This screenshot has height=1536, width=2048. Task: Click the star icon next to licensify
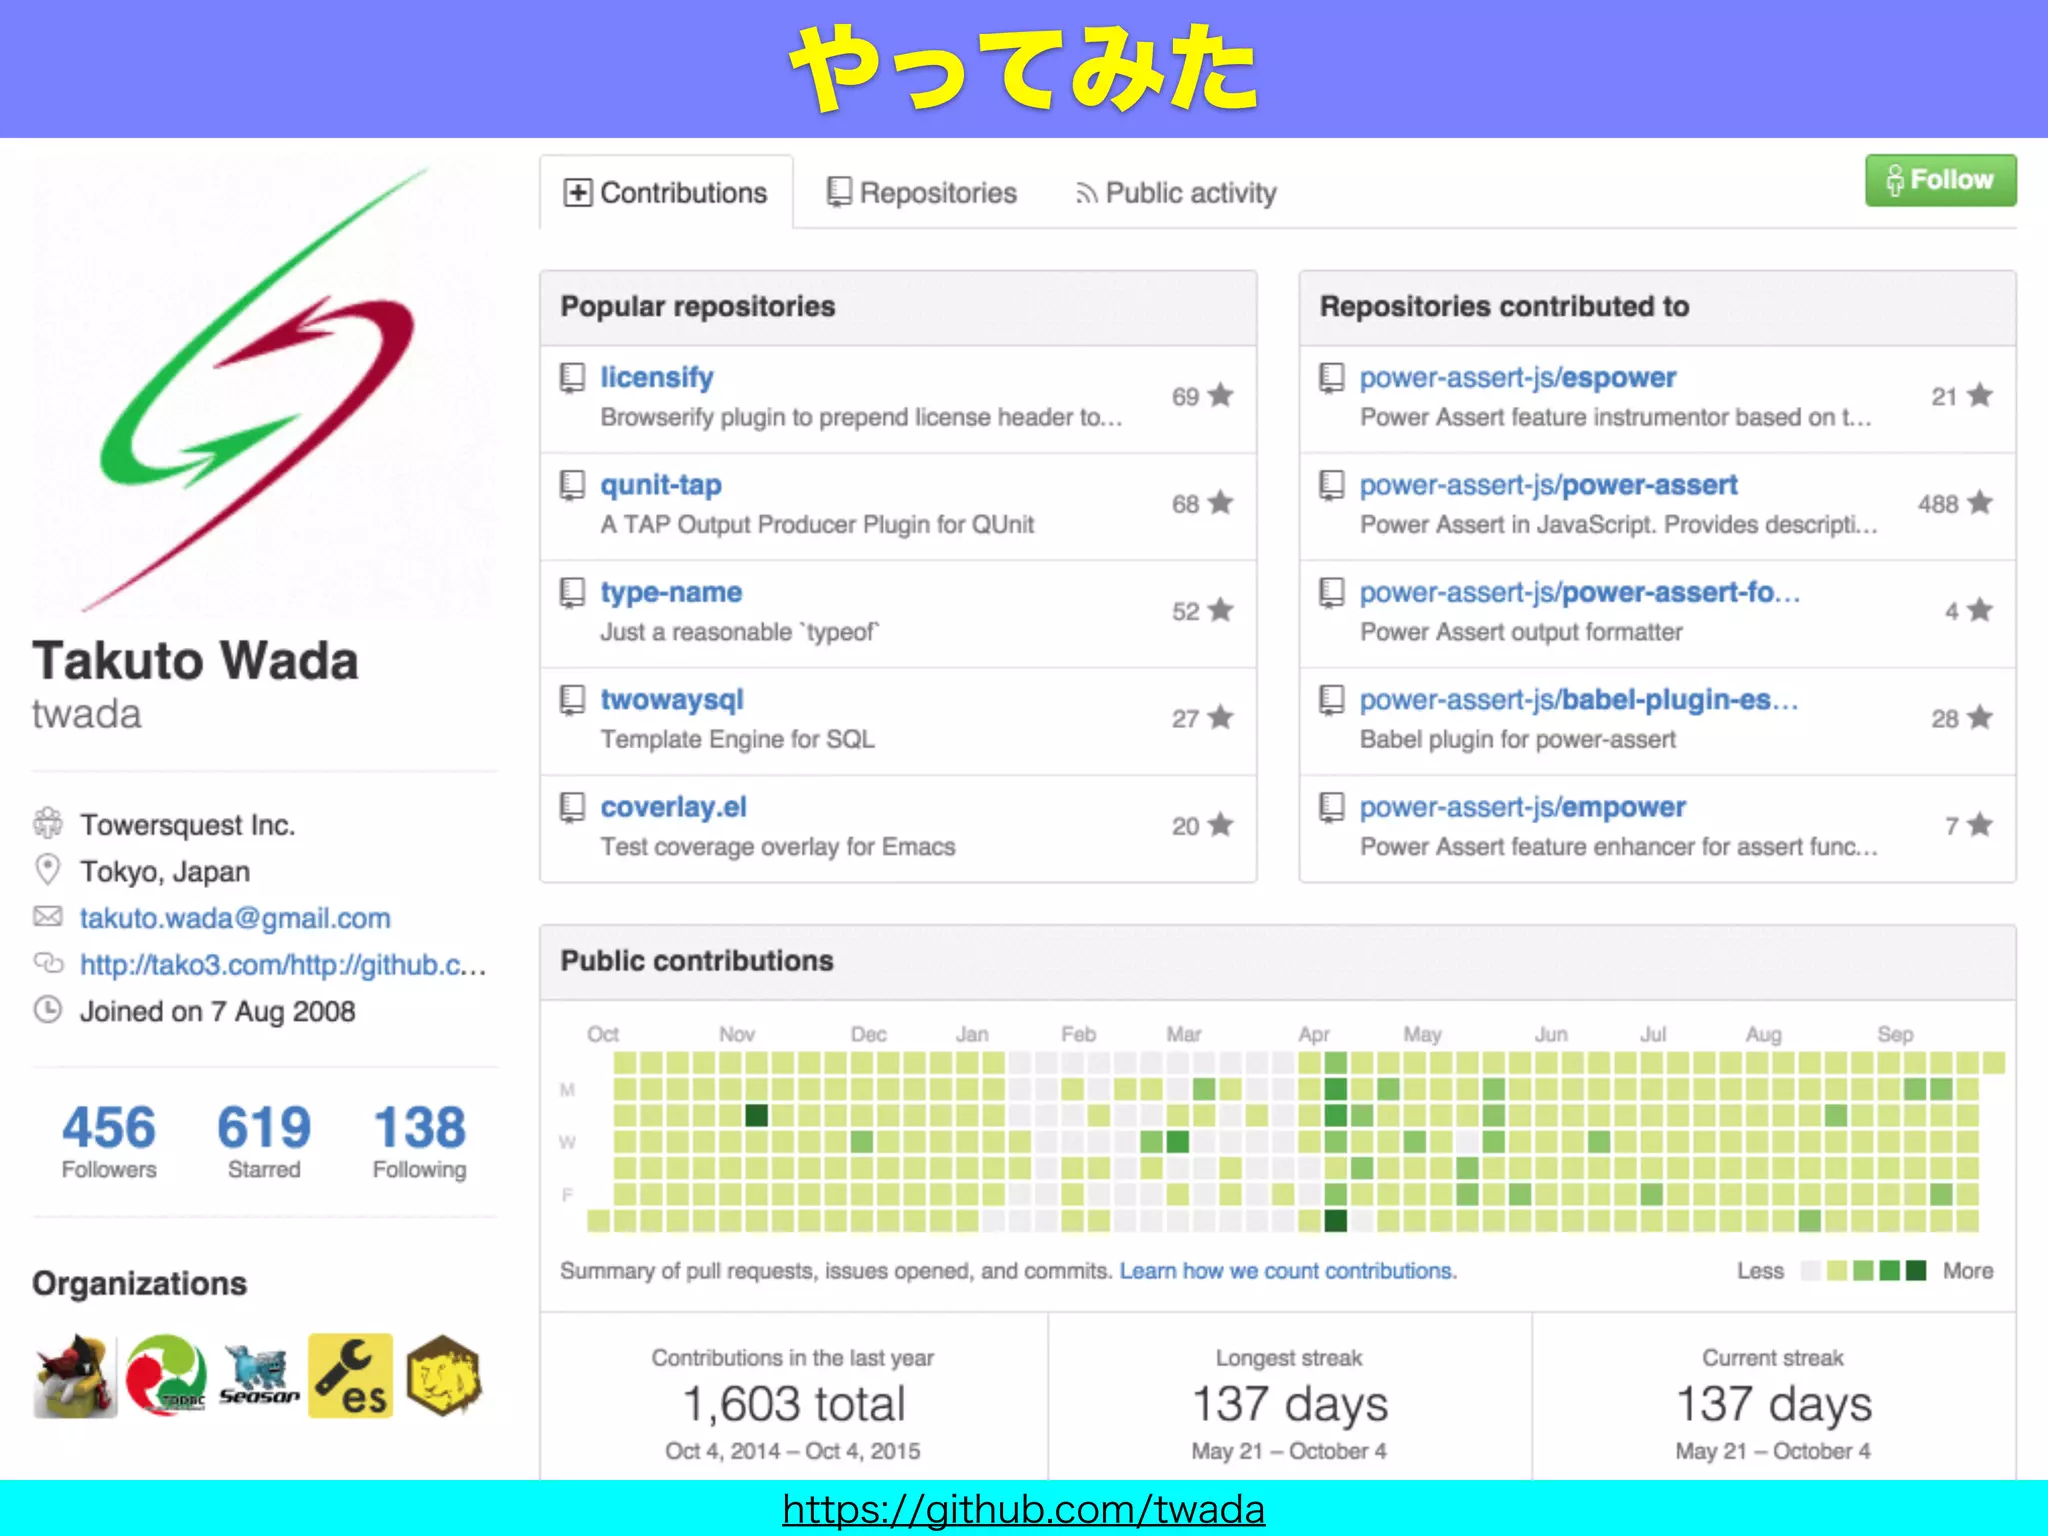(1220, 395)
